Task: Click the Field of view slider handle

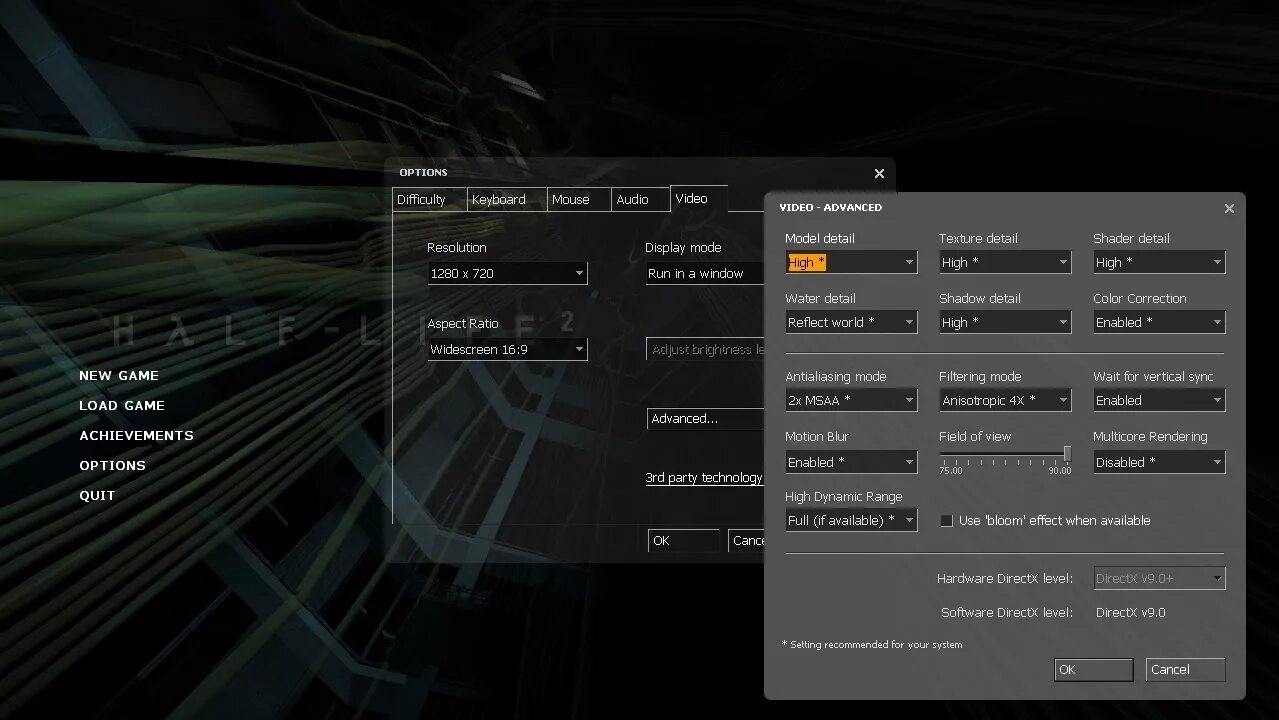Action: coord(1067,453)
